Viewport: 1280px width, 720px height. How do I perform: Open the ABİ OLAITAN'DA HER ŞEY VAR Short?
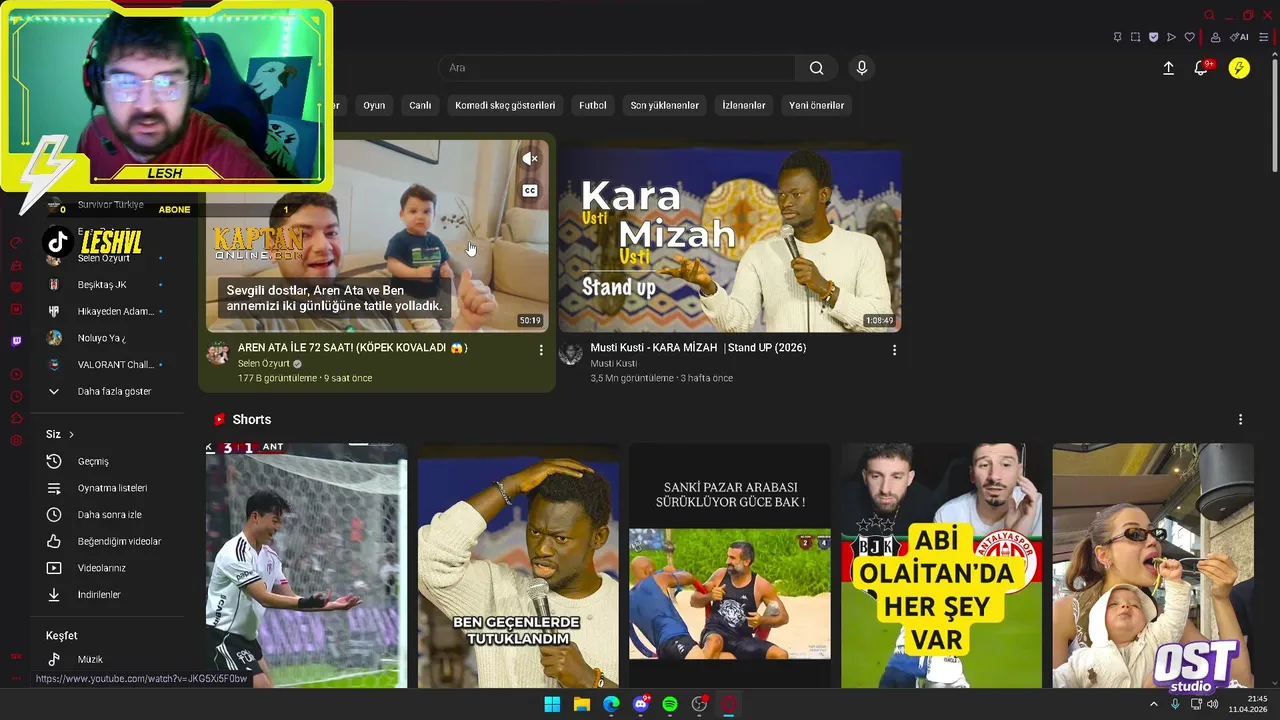click(x=941, y=566)
